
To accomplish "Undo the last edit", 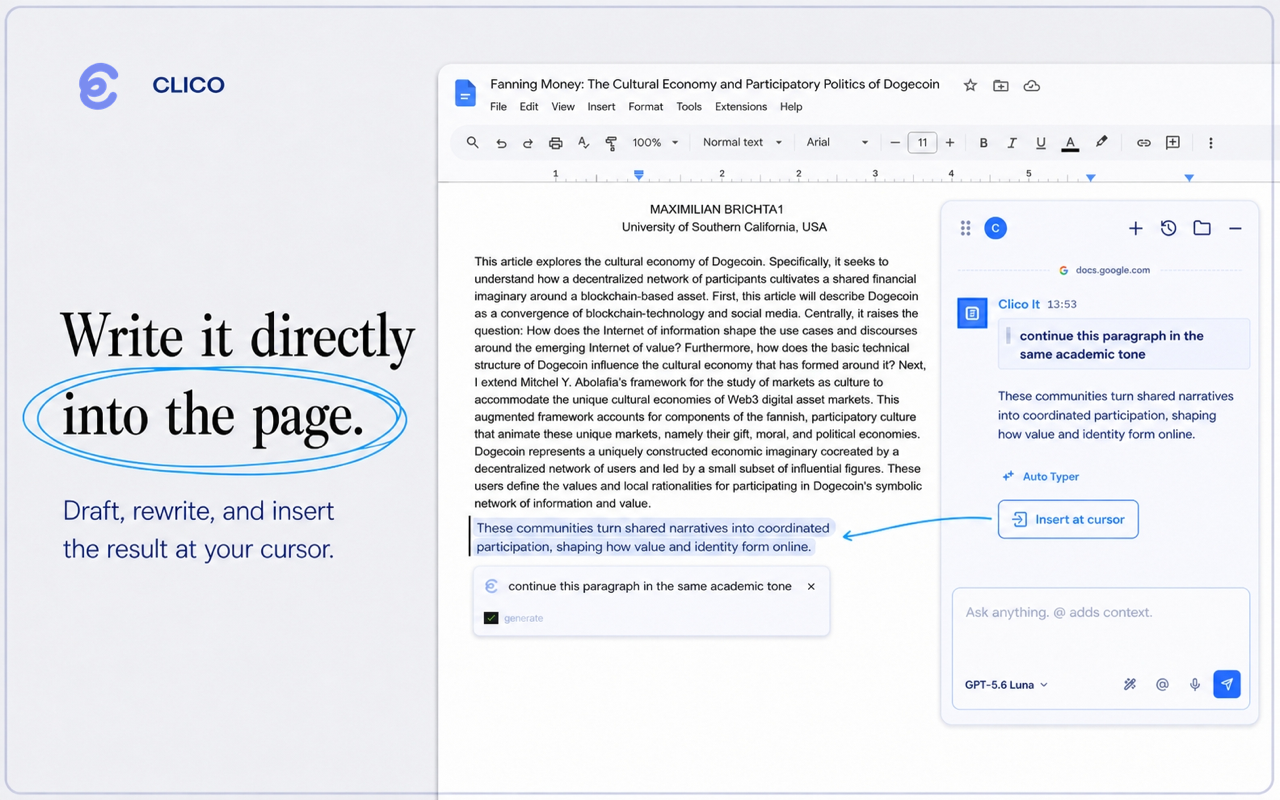I will pos(501,143).
